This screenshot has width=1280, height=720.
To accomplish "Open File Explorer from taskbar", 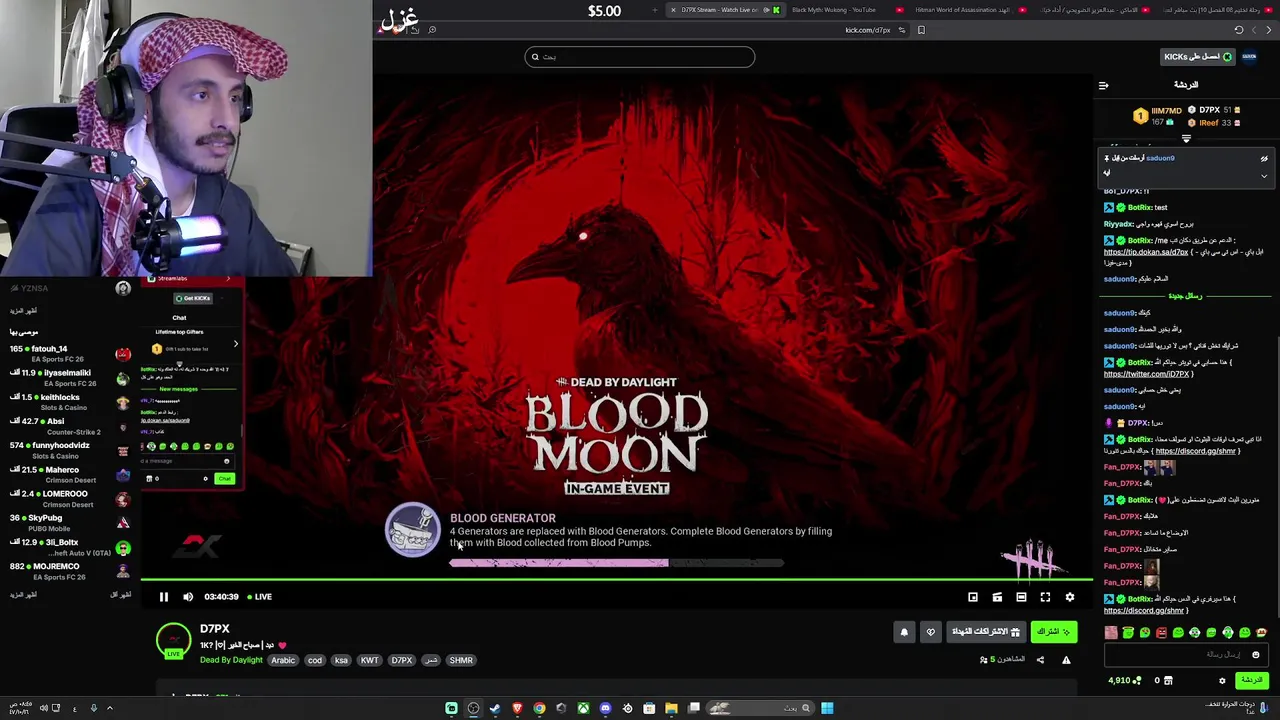I will coord(671,709).
